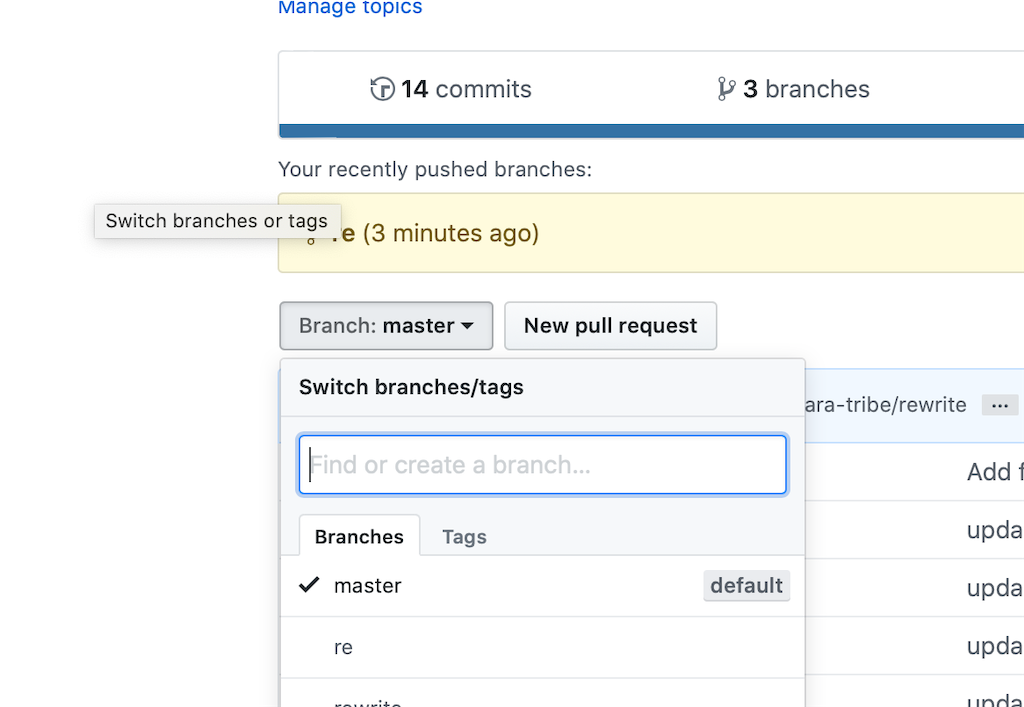The height and width of the screenshot is (707, 1024).
Task: Switch to the Branches tab
Action: (359, 536)
